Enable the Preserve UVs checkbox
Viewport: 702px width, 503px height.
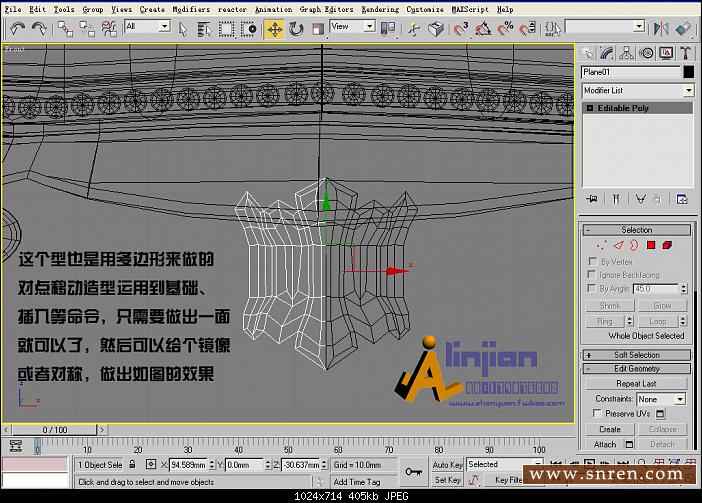point(598,413)
